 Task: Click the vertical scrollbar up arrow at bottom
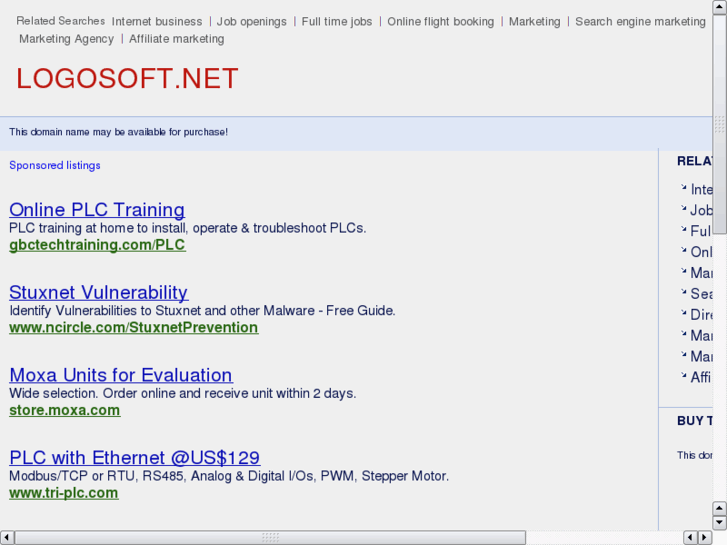click(x=719, y=509)
